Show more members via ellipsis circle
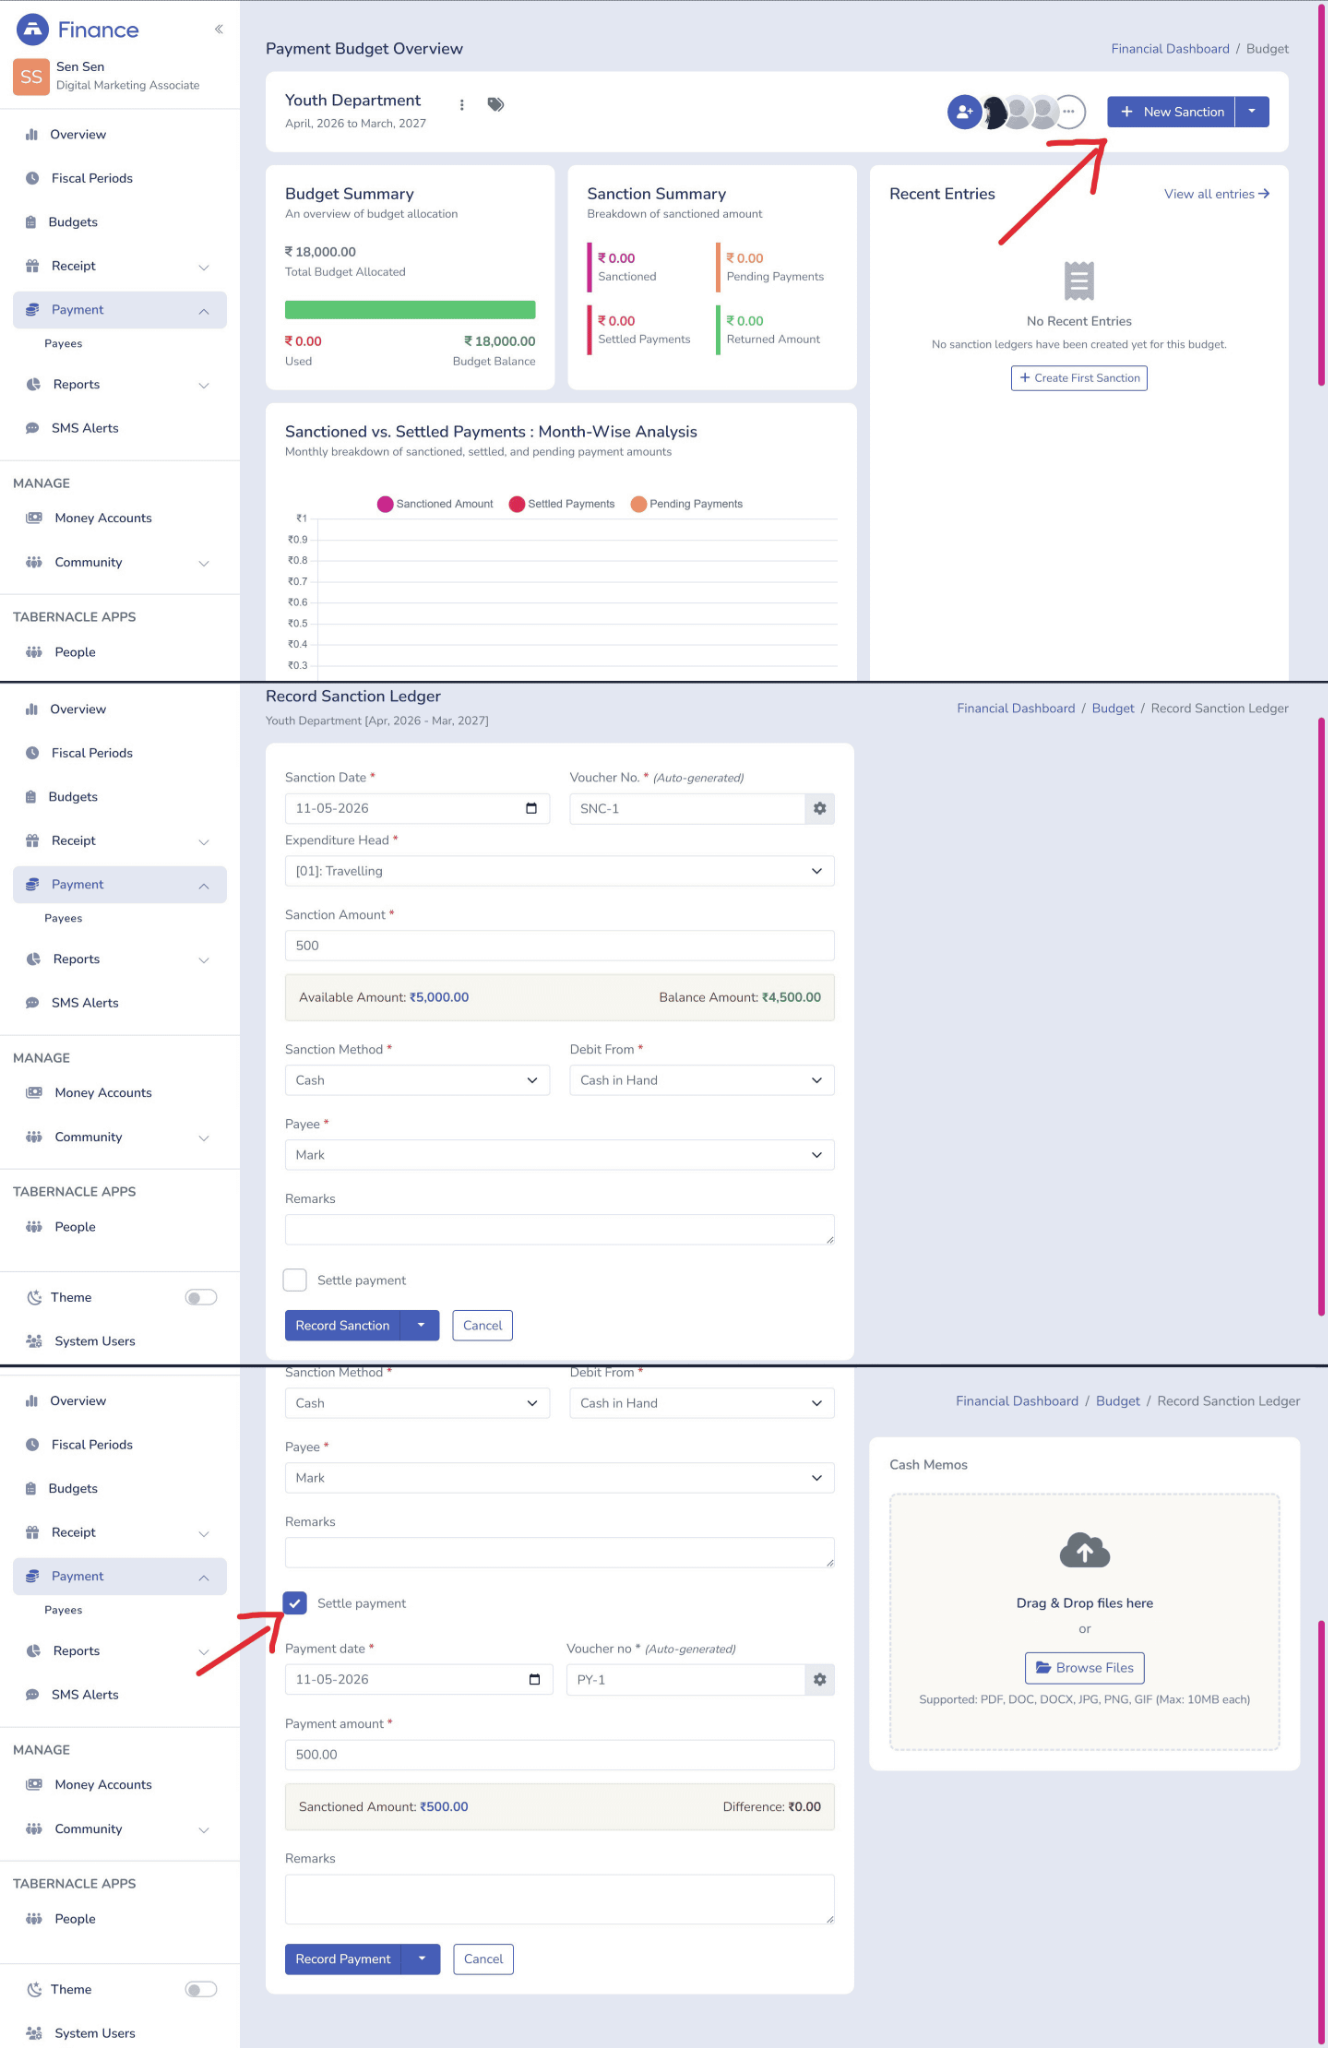This screenshot has width=1328, height=2048. (x=1069, y=112)
